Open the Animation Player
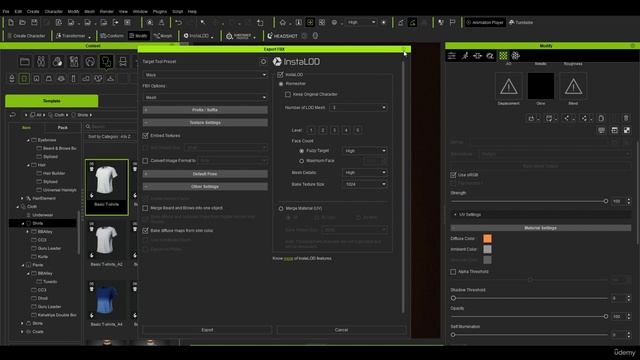640x360 pixels. [485, 22]
